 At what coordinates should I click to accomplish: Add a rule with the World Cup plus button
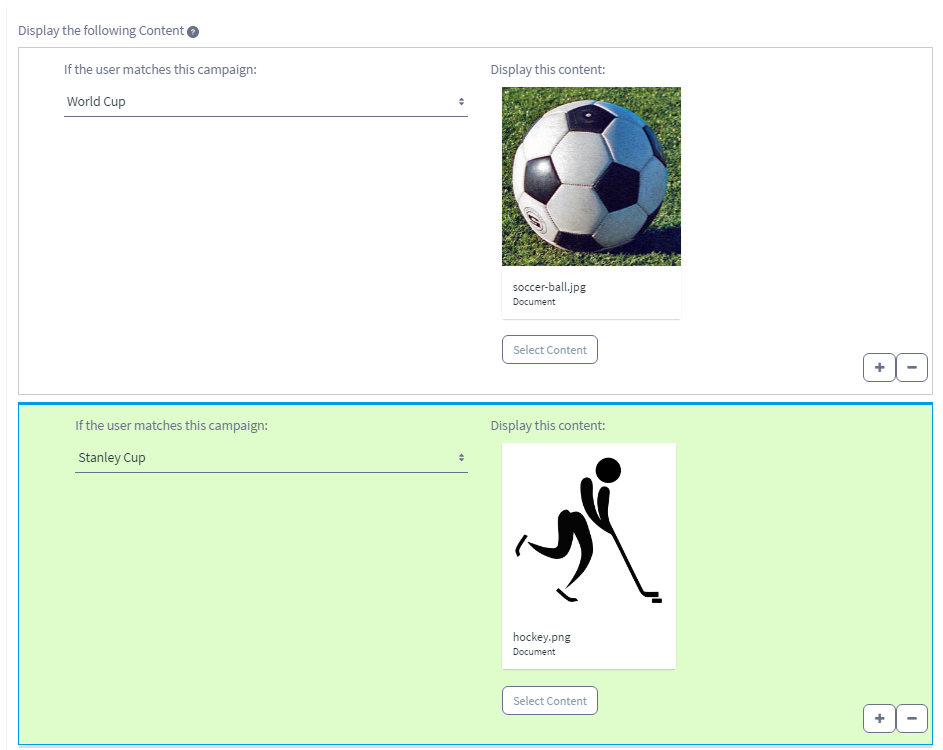pos(879,367)
